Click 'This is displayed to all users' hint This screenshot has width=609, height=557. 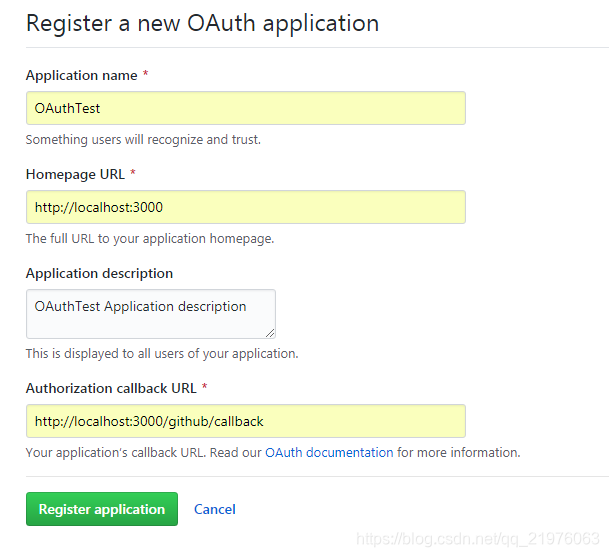(161, 353)
